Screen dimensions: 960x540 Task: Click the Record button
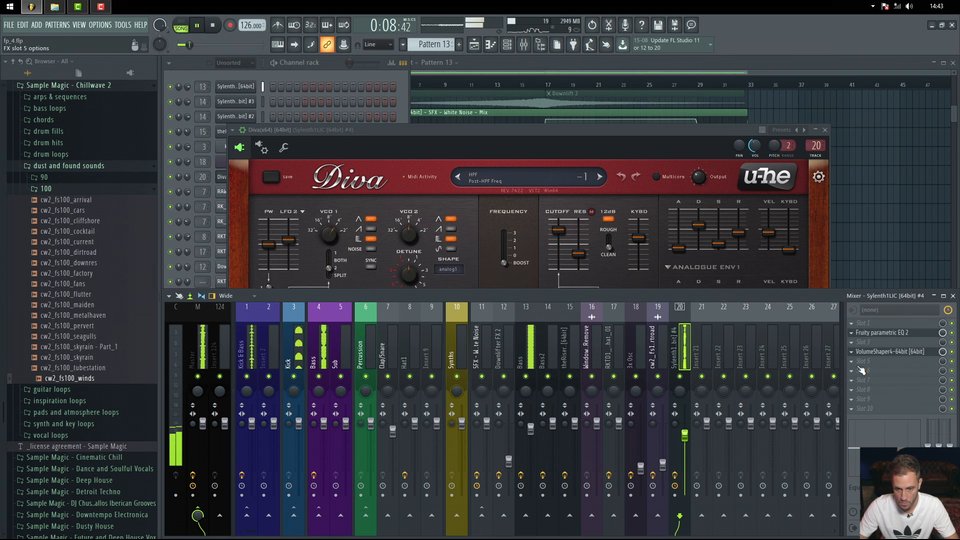230,25
